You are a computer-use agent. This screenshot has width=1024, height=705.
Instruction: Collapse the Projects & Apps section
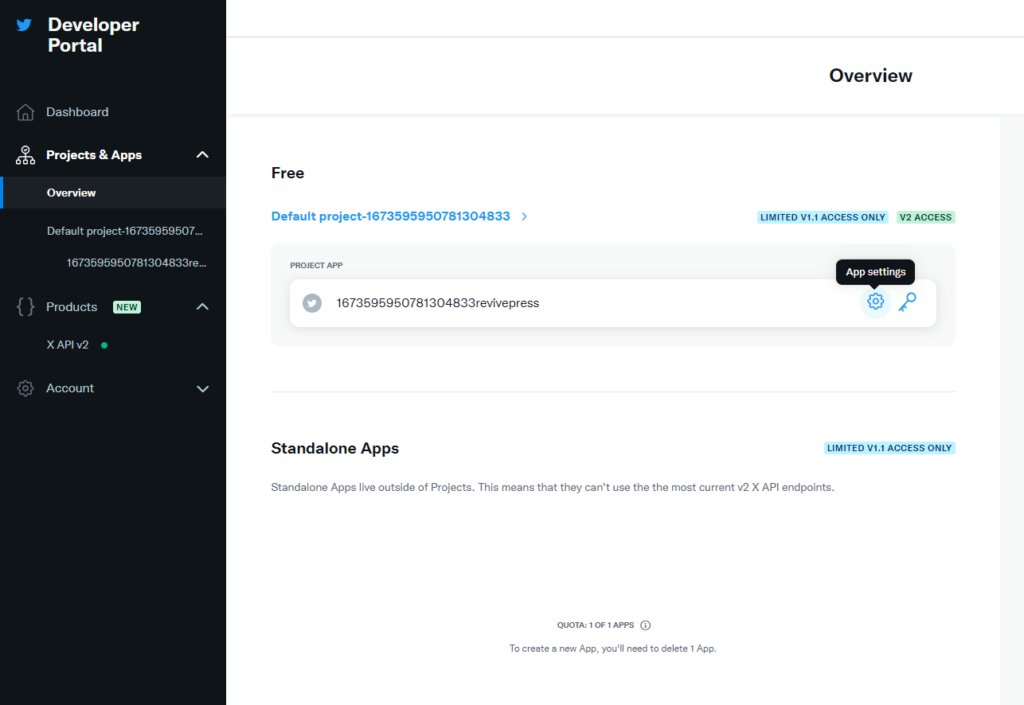click(202, 155)
